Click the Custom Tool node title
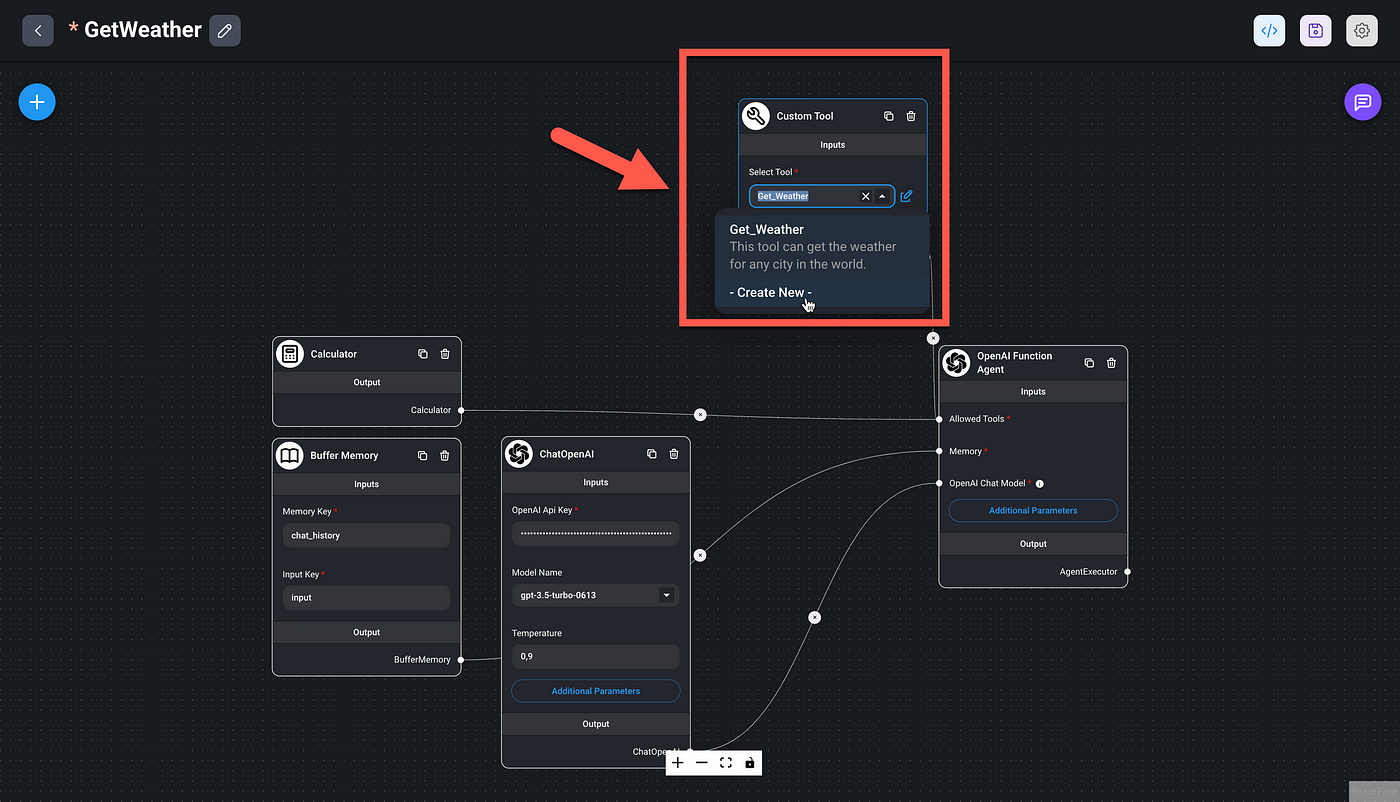1400x802 pixels. 805,116
